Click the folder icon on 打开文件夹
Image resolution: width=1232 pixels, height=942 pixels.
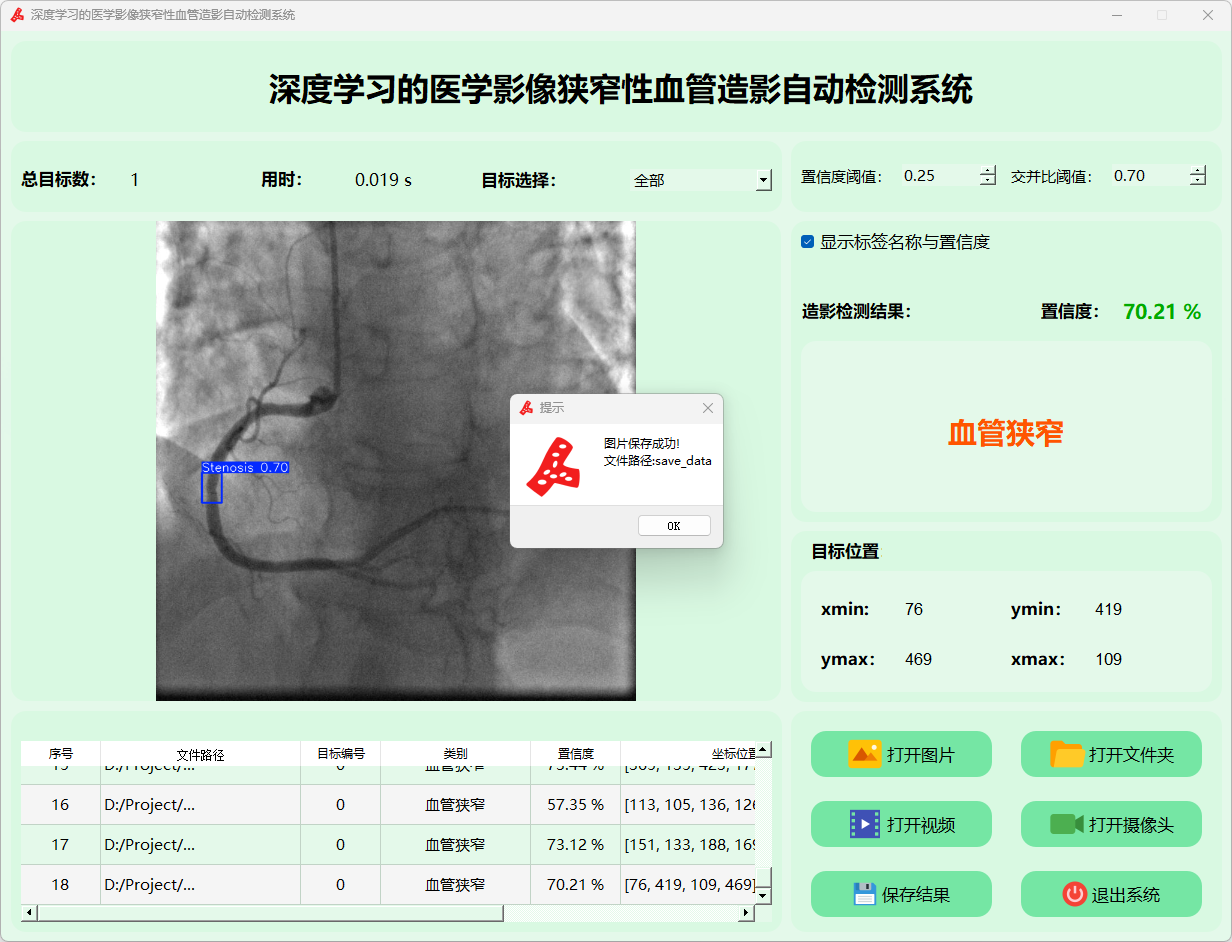pyautogui.click(x=1067, y=754)
